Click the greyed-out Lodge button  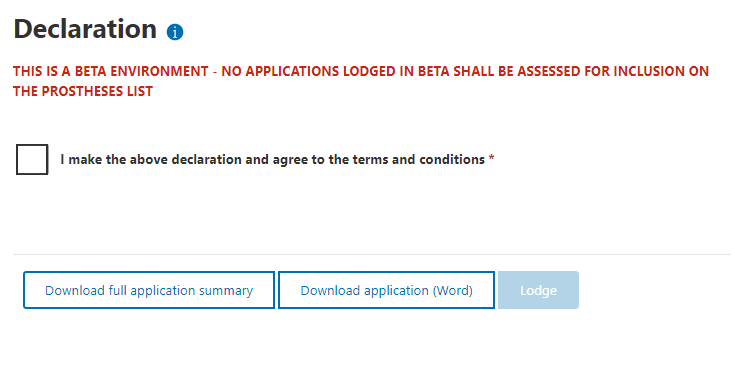pyautogui.click(x=538, y=290)
